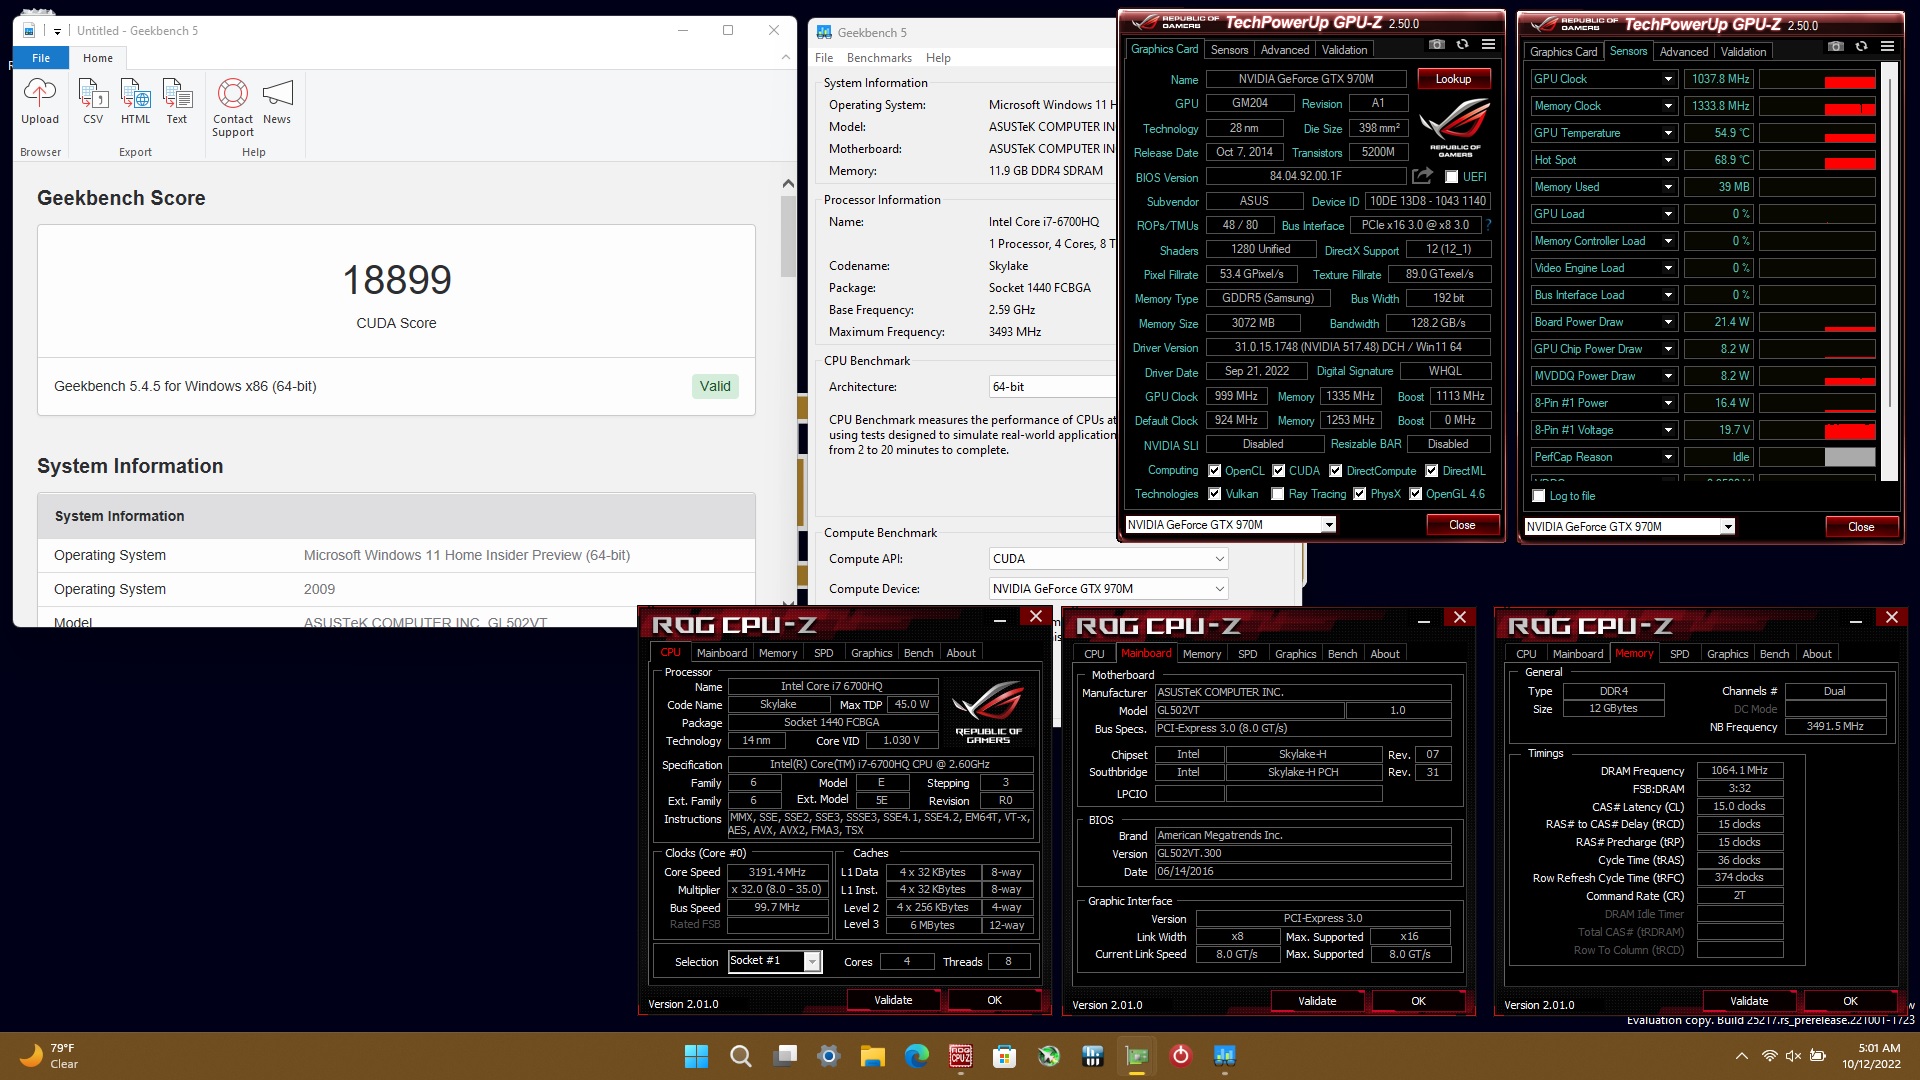Screen dimensions: 1920x1080
Task: Export results as HTML
Action: coord(135,102)
